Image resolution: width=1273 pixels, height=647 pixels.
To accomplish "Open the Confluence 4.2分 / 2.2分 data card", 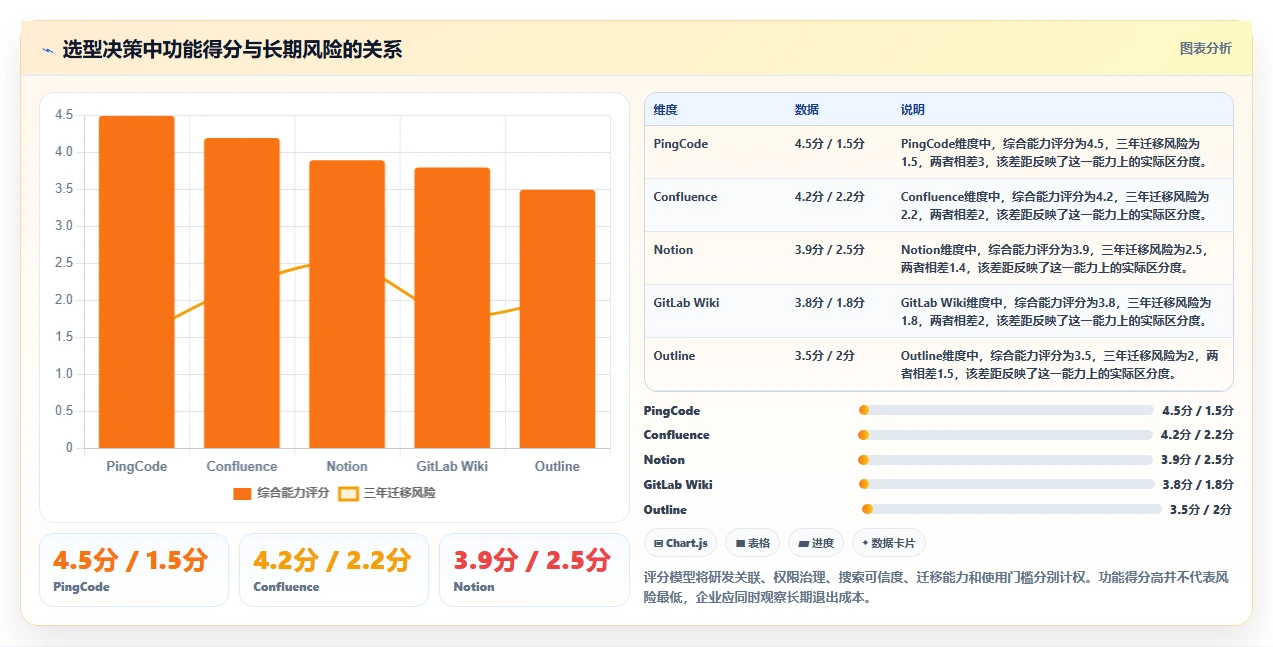I will [334, 570].
